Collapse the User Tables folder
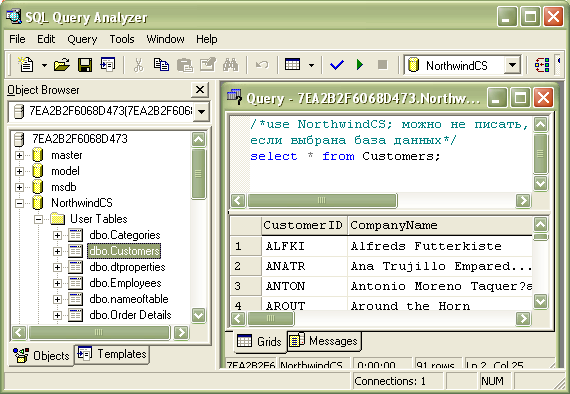 pos(38,219)
